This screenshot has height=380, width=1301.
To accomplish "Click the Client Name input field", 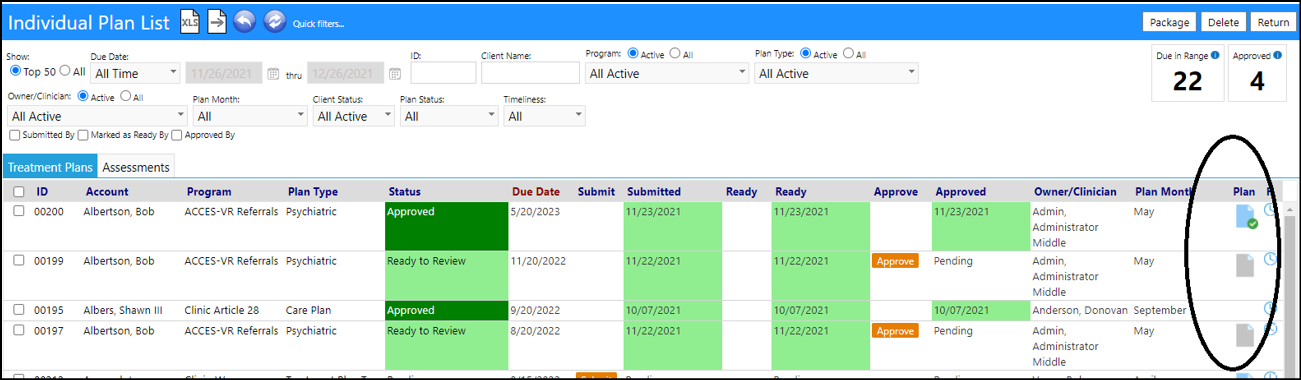I will point(530,73).
